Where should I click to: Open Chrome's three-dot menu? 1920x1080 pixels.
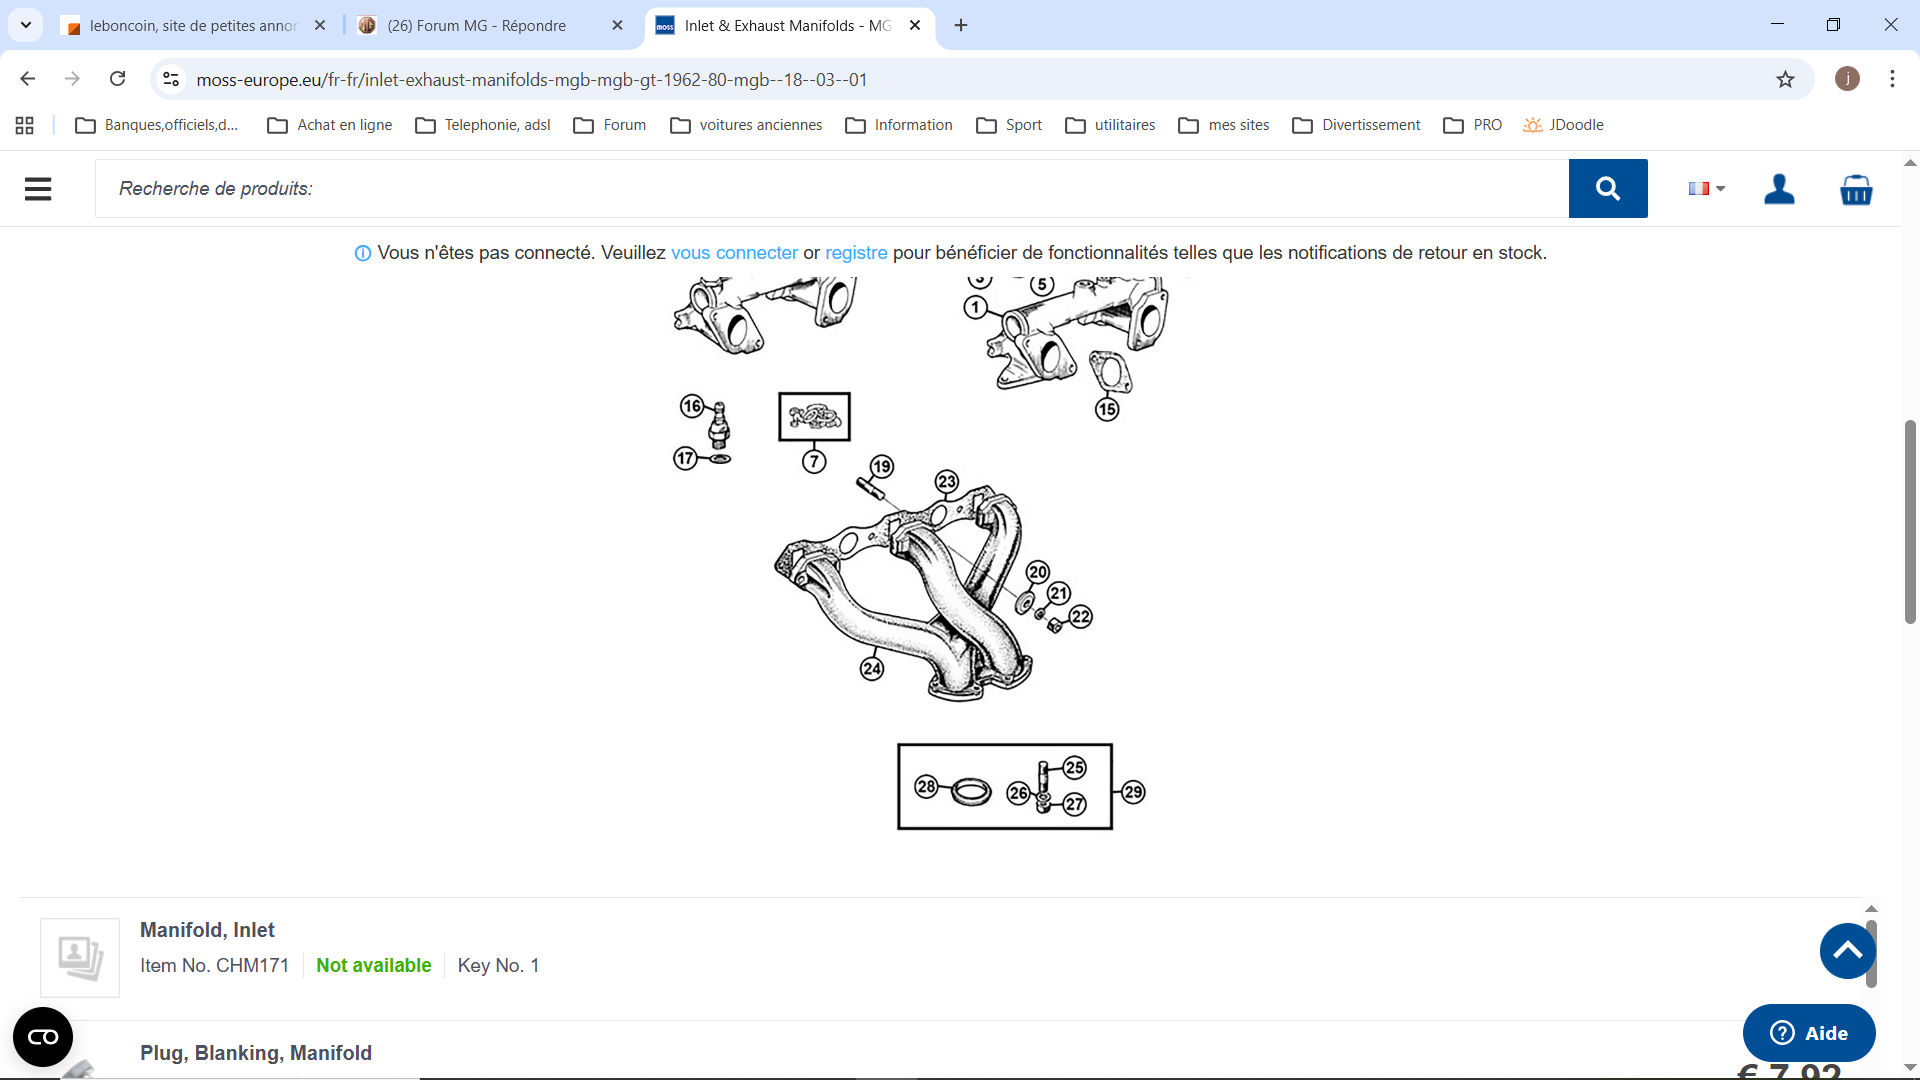[1892, 79]
